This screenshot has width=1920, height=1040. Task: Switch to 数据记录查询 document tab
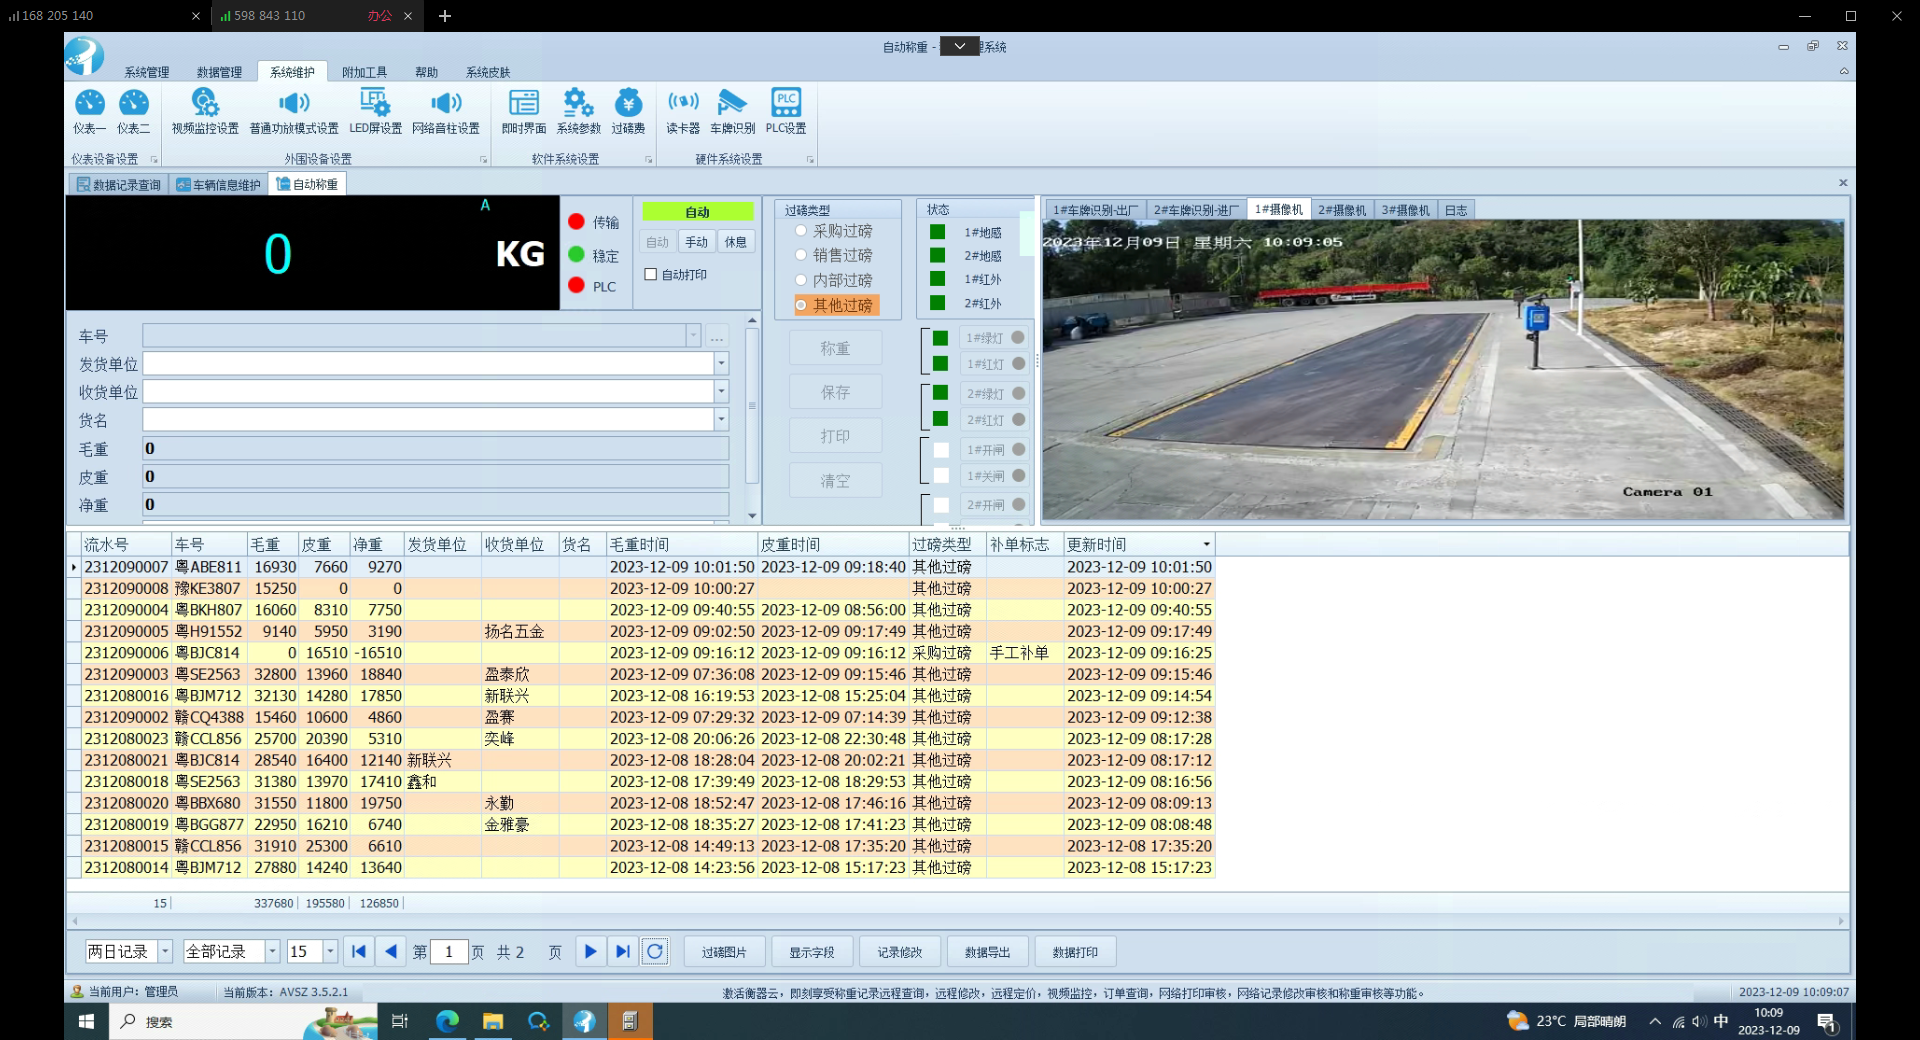pos(119,184)
